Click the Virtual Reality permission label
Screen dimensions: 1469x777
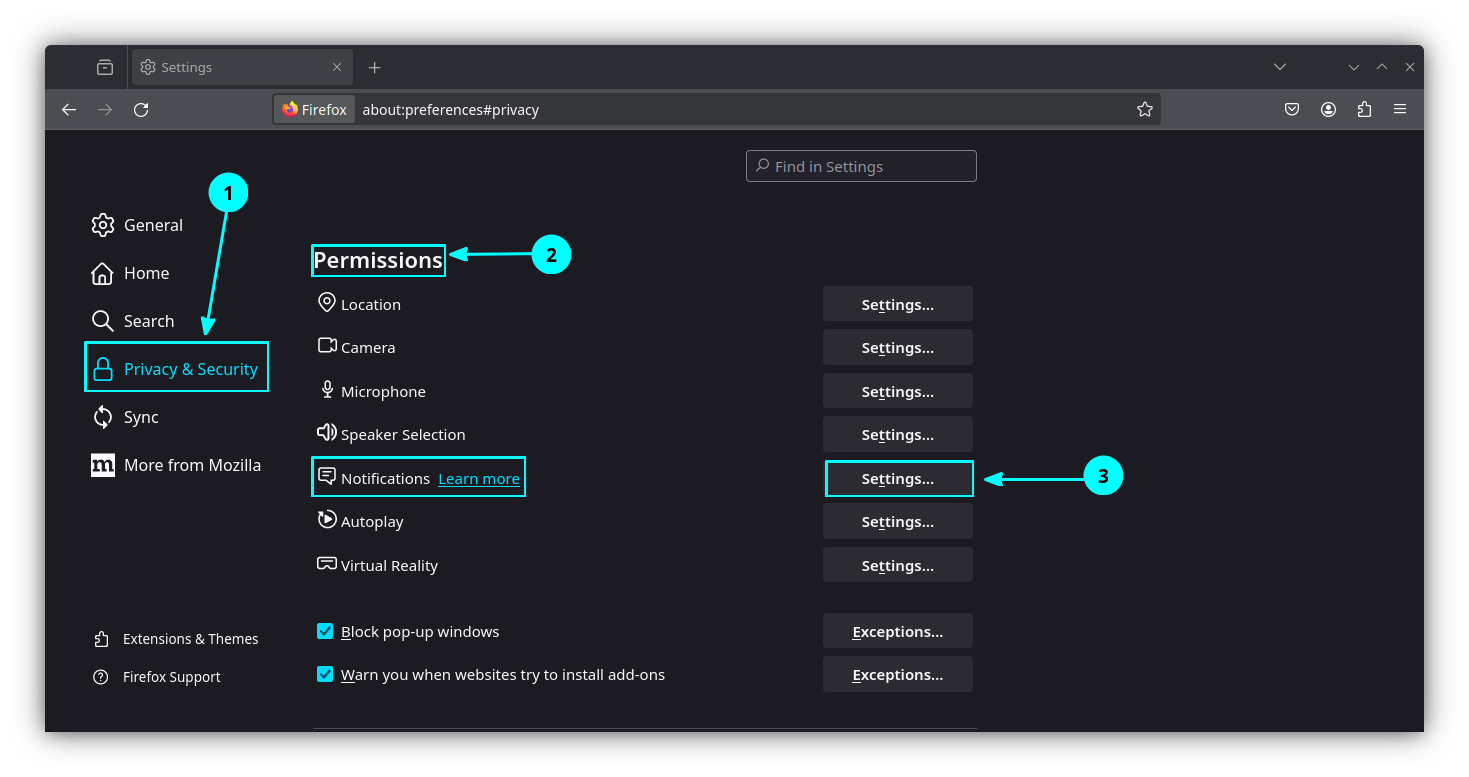pyautogui.click(x=389, y=566)
